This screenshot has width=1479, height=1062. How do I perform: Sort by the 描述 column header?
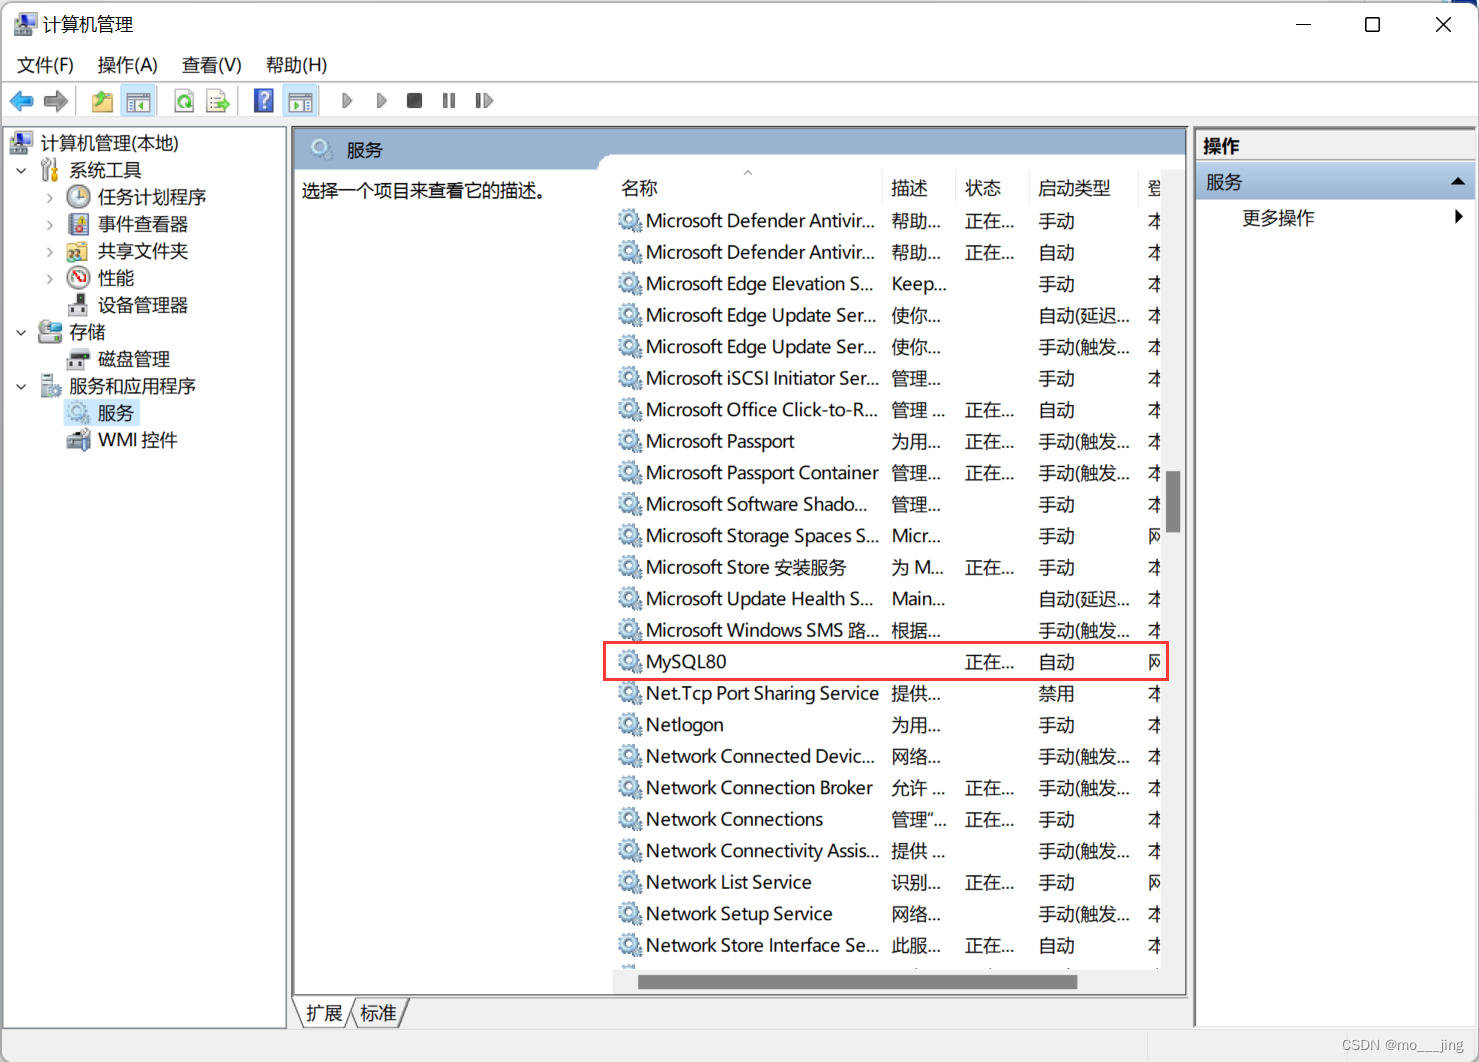pyautogui.click(x=919, y=188)
